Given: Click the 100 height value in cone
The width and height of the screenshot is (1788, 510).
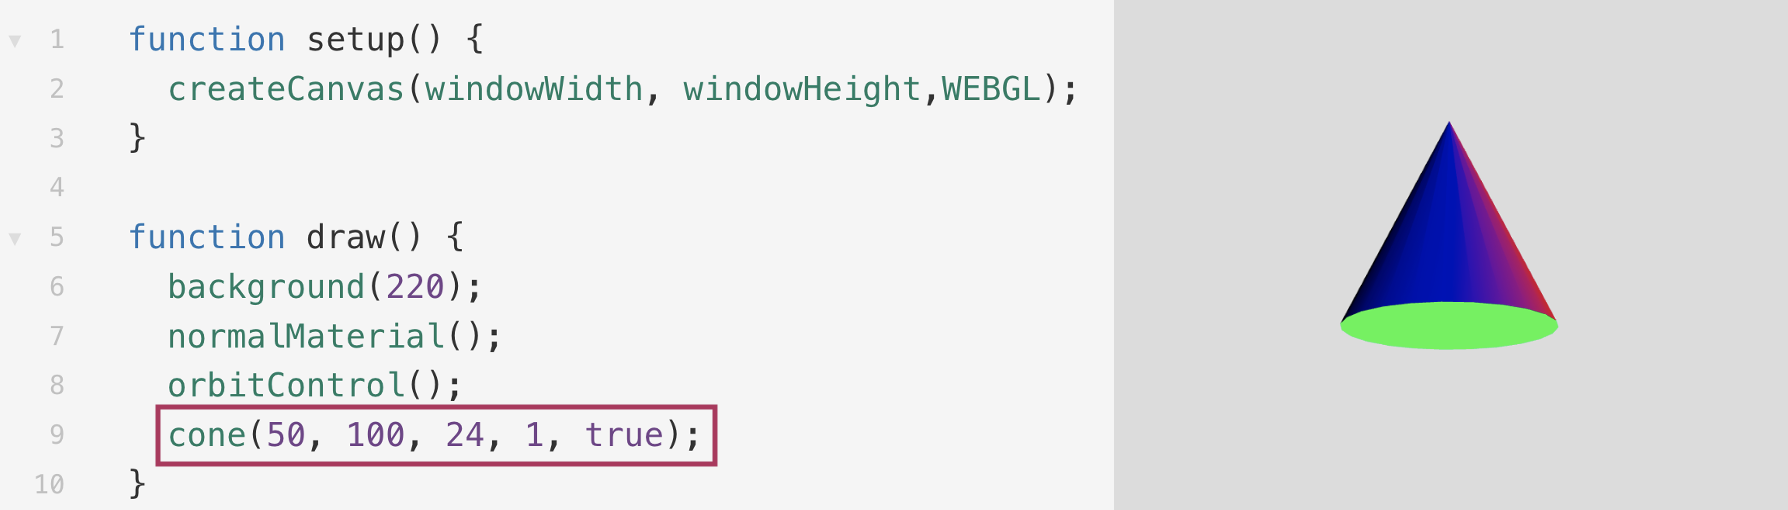Looking at the screenshot, I should (375, 435).
